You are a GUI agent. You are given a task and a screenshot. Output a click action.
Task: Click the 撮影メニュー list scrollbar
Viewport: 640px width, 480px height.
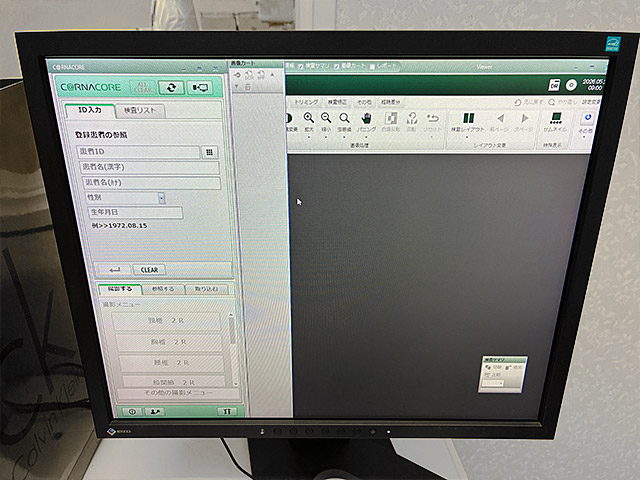click(233, 349)
